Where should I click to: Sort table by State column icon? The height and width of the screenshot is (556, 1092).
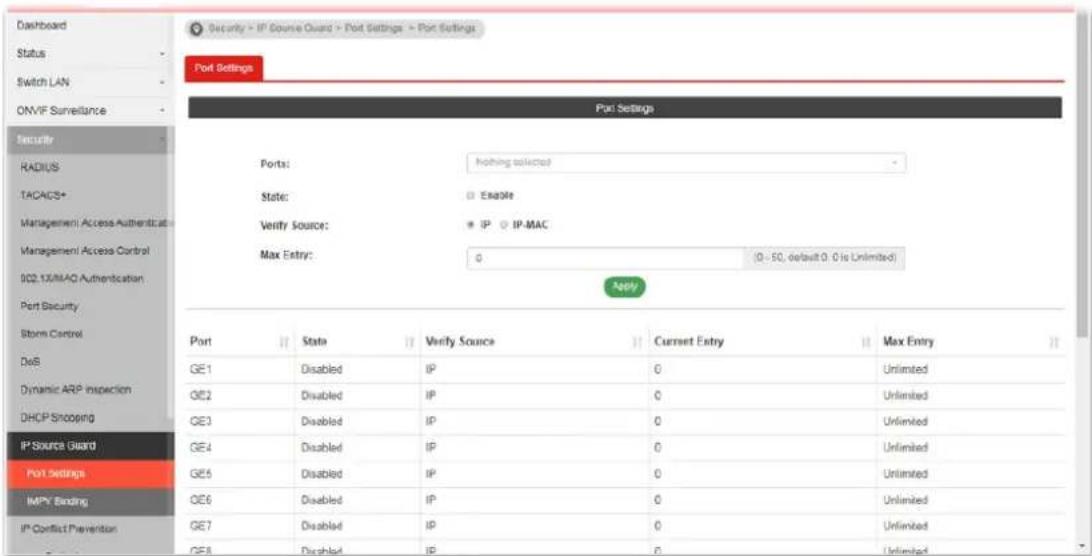click(408, 342)
